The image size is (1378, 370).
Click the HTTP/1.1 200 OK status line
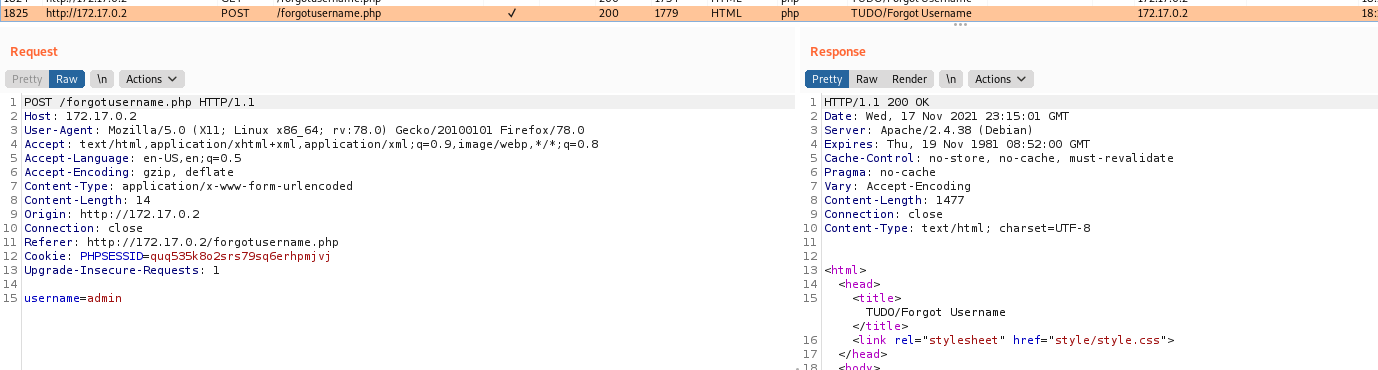click(877, 102)
